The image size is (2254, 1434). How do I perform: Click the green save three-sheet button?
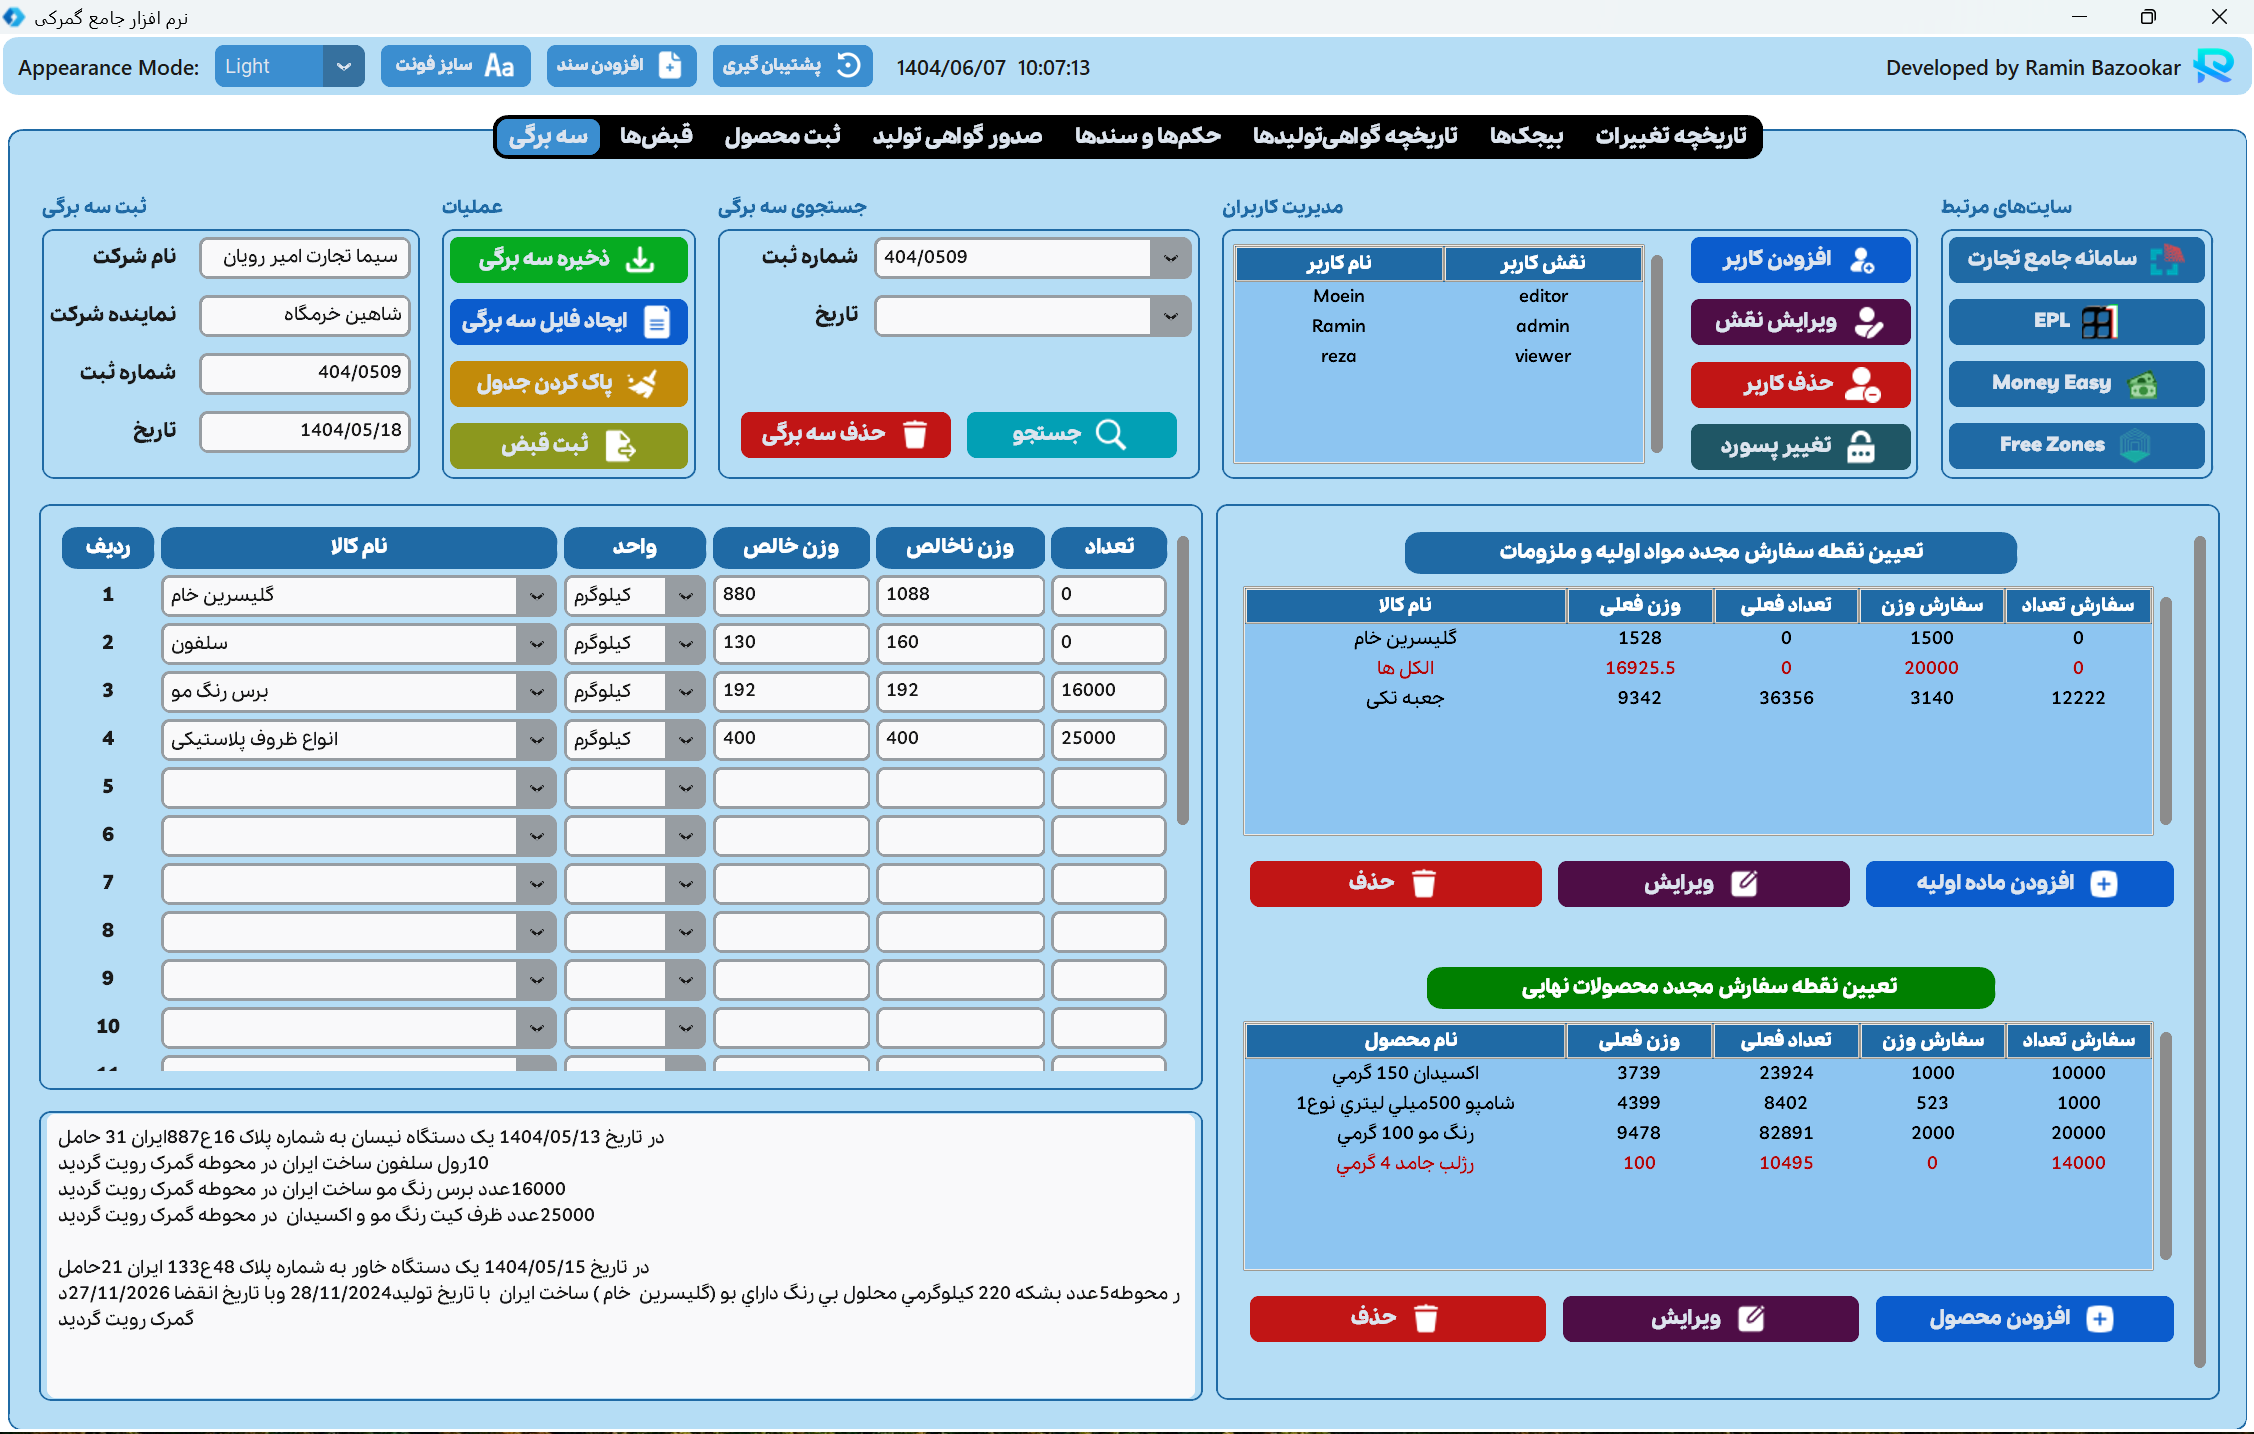coord(568,260)
